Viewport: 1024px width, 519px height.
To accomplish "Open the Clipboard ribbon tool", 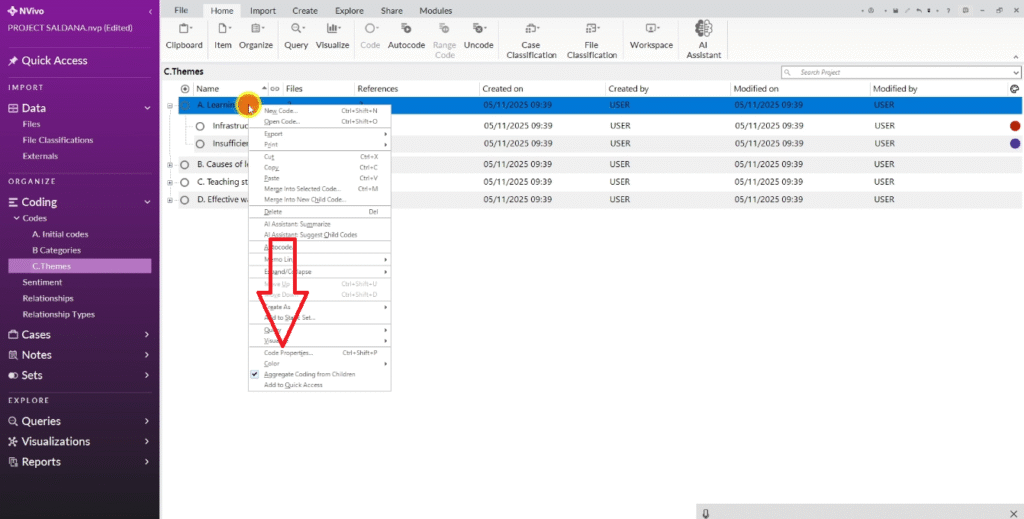I will [184, 36].
